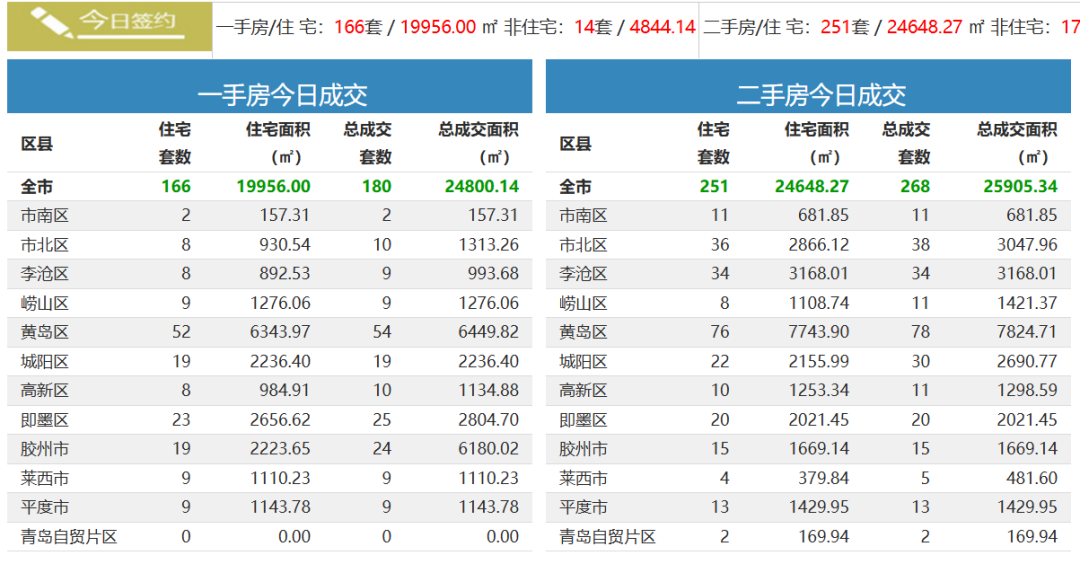Click 19956.00 total area in 一手房 table
Viewport: 1080px width, 564px height.
tap(273, 187)
